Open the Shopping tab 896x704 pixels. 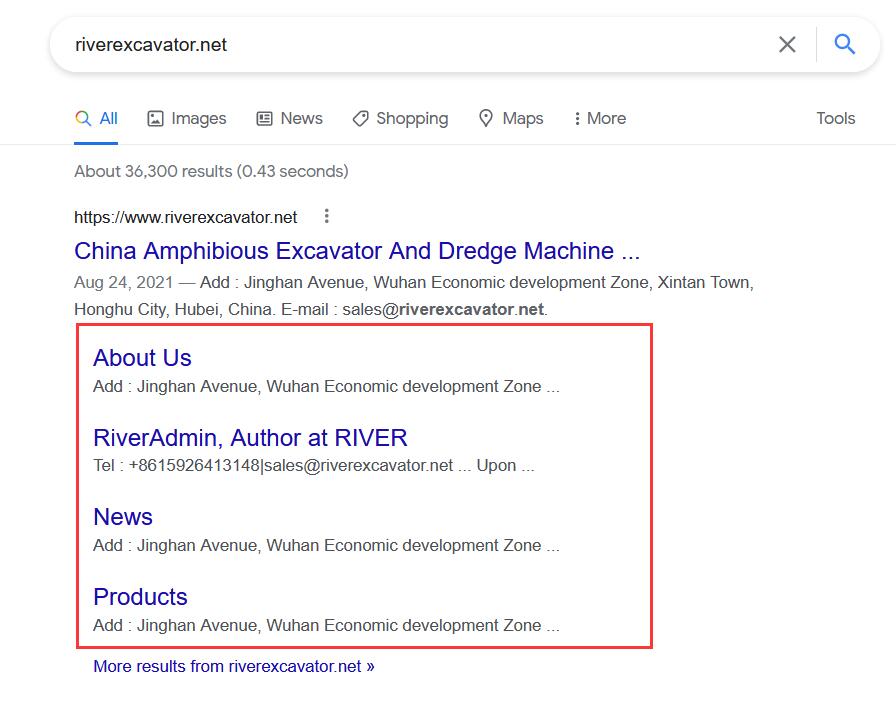click(x=400, y=118)
